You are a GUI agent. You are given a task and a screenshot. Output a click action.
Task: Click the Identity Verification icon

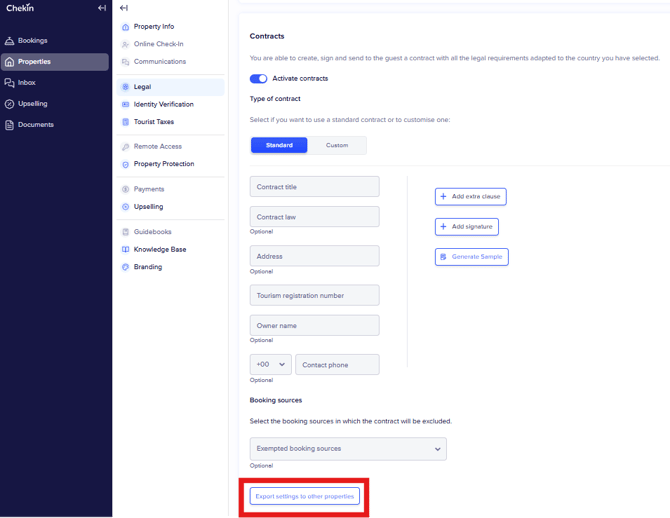(x=125, y=104)
